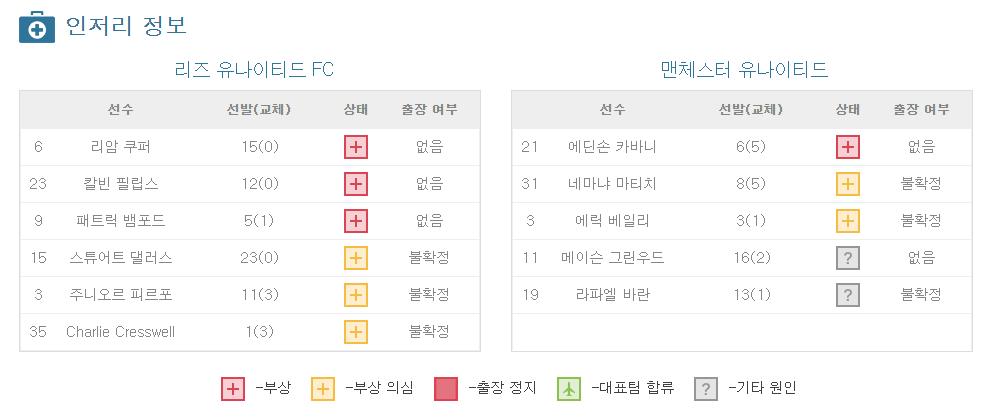Click the gray question mark icon for 라파엘 바란
This screenshot has height=419, width=981.
pos(848,295)
